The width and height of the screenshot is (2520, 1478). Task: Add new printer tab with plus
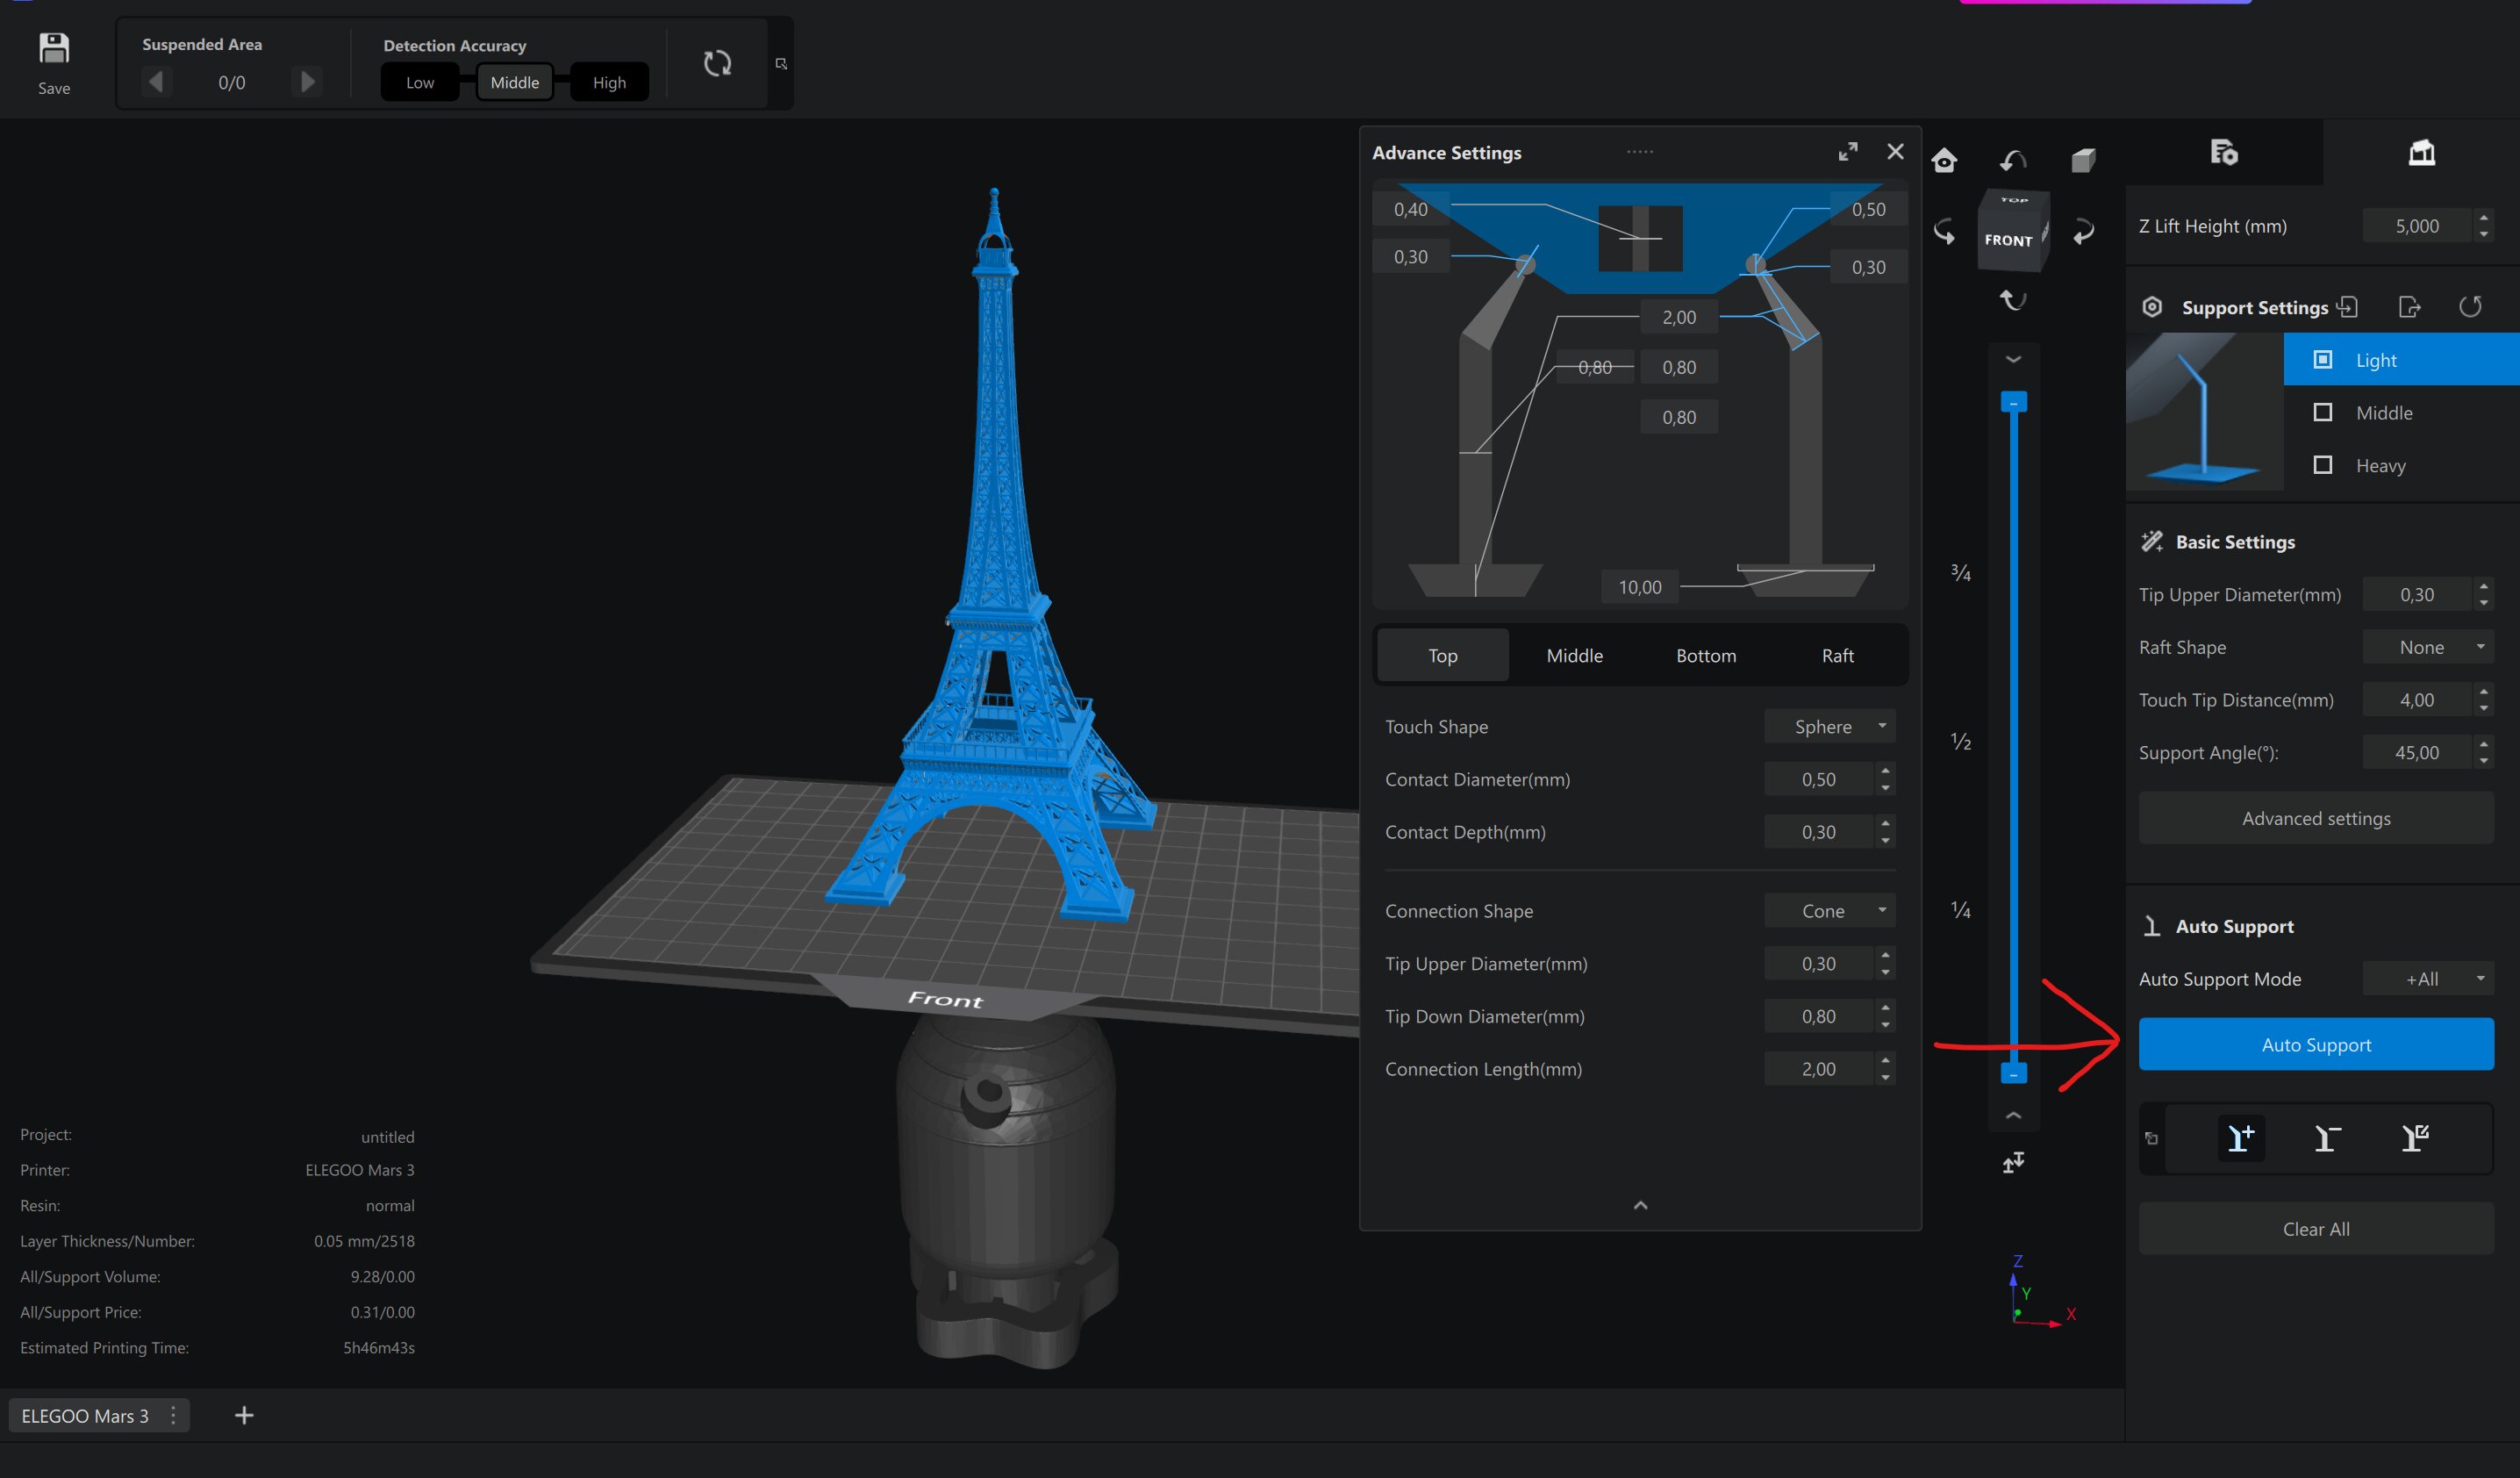pos(244,1415)
